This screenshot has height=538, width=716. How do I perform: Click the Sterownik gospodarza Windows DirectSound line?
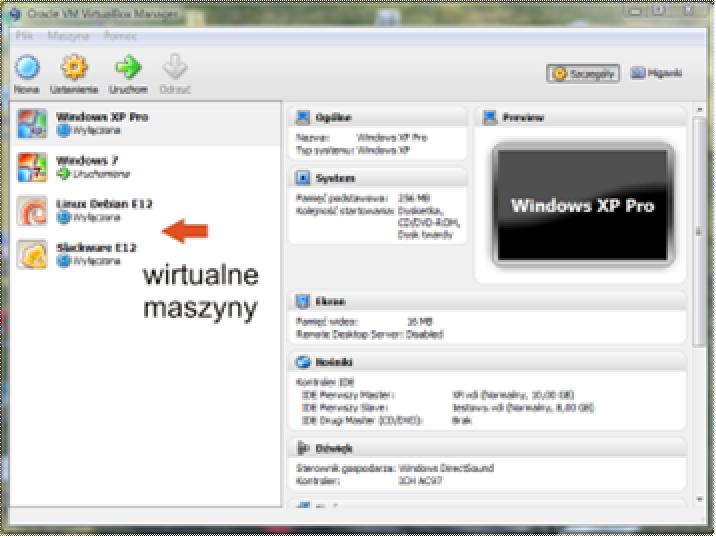click(395, 468)
